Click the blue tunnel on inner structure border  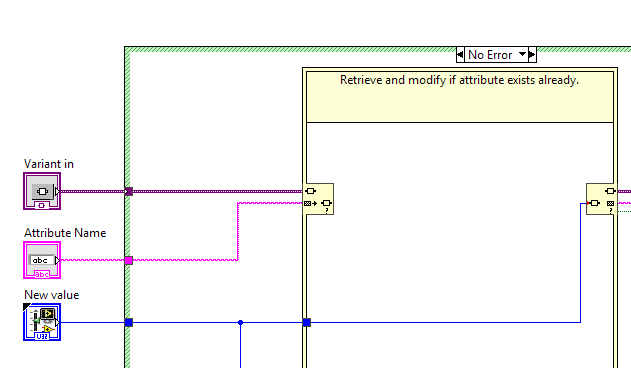[307, 322]
